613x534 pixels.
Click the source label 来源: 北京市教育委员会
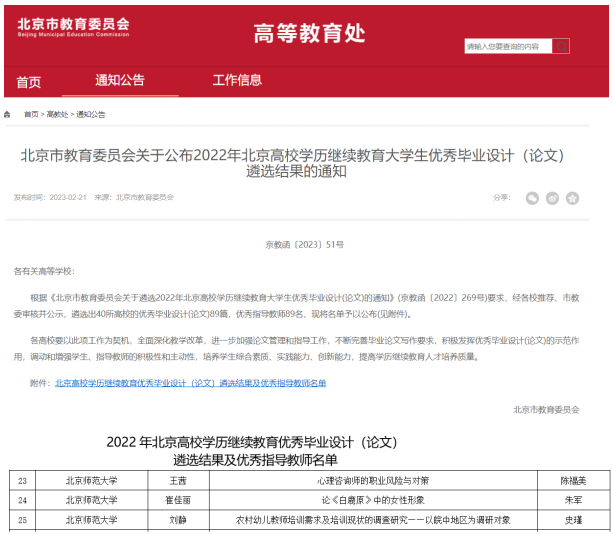pyautogui.click(x=134, y=197)
